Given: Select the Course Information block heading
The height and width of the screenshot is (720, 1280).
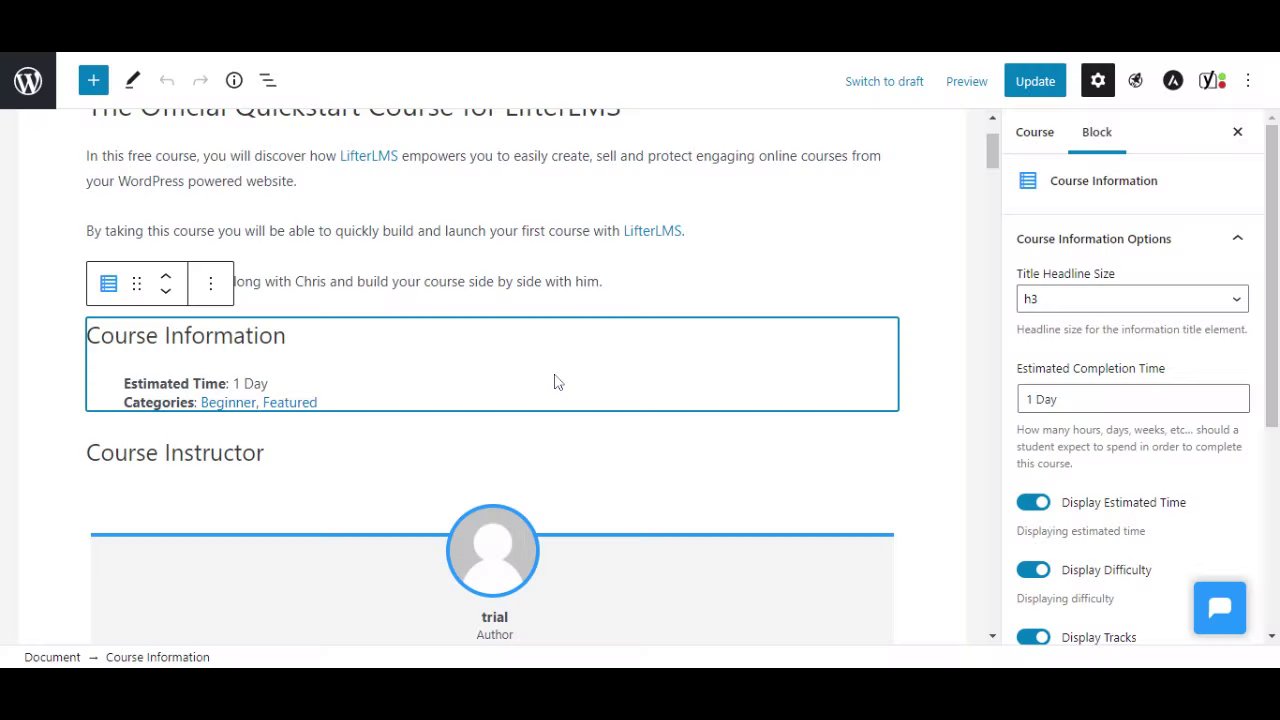Looking at the screenshot, I should coord(186,336).
